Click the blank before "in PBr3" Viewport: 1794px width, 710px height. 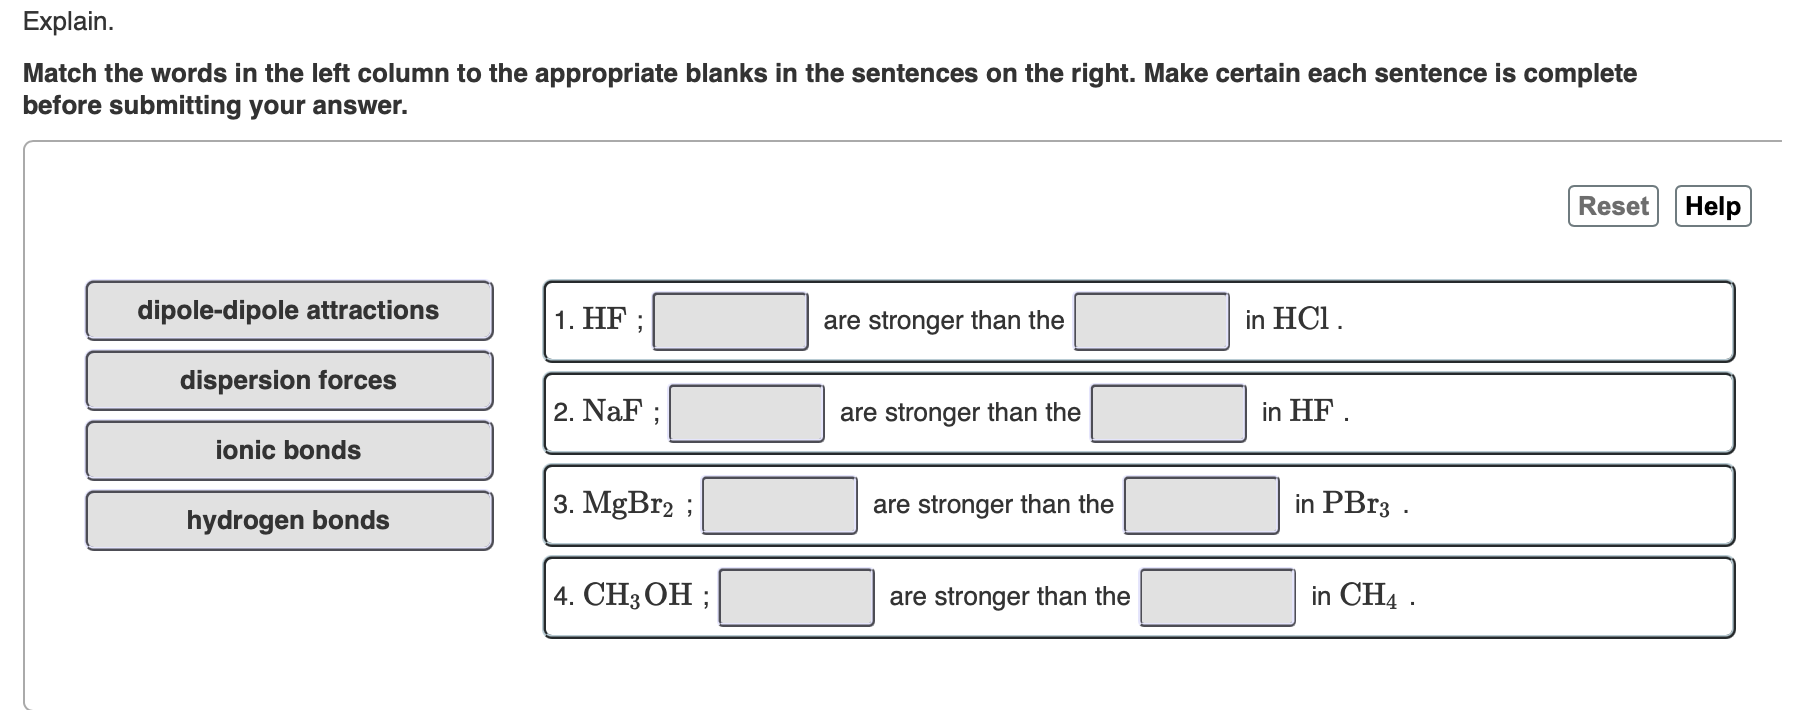(1202, 504)
